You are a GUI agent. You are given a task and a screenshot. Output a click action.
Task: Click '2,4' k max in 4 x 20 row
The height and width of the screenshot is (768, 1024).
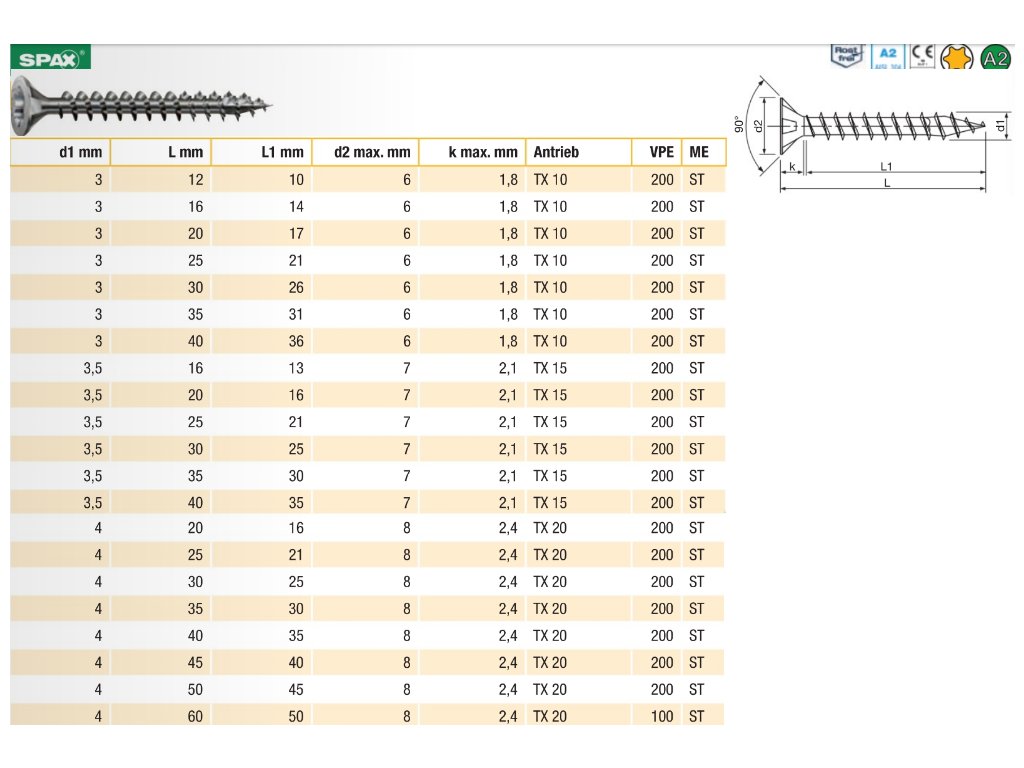point(508,528)
